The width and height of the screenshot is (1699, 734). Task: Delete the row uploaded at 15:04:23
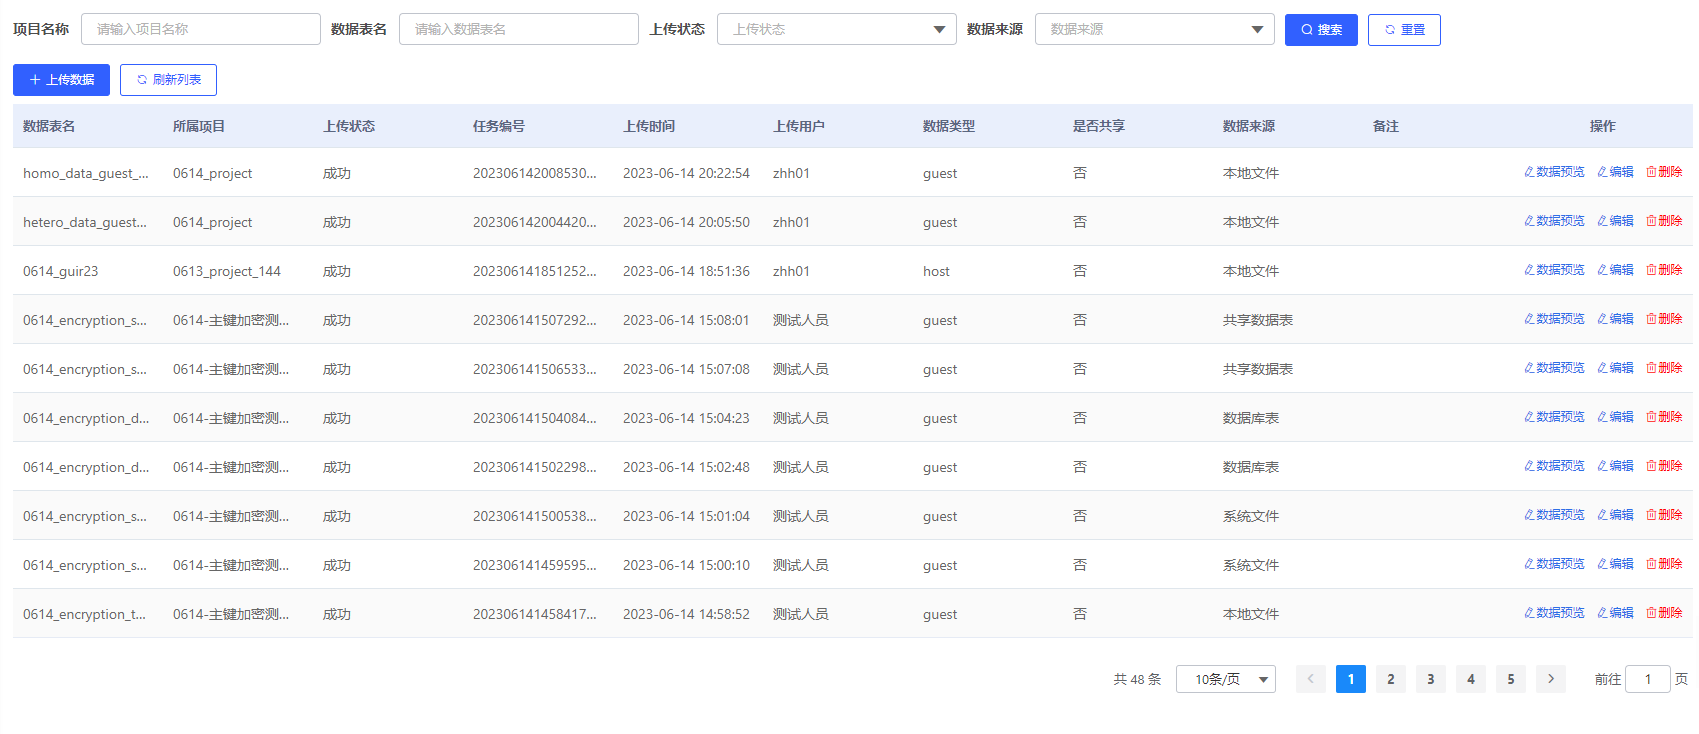click(1664, 417)
